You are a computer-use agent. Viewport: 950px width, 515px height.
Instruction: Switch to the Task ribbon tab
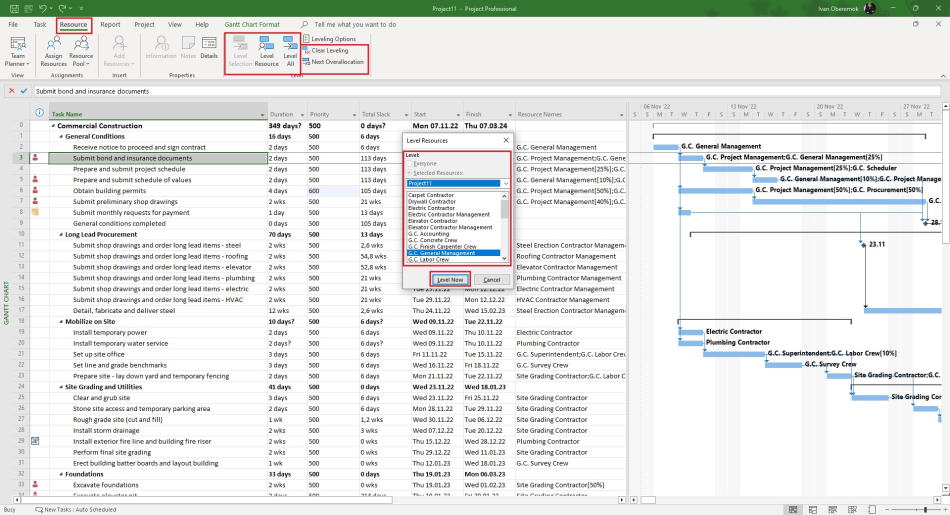point(40,25)
